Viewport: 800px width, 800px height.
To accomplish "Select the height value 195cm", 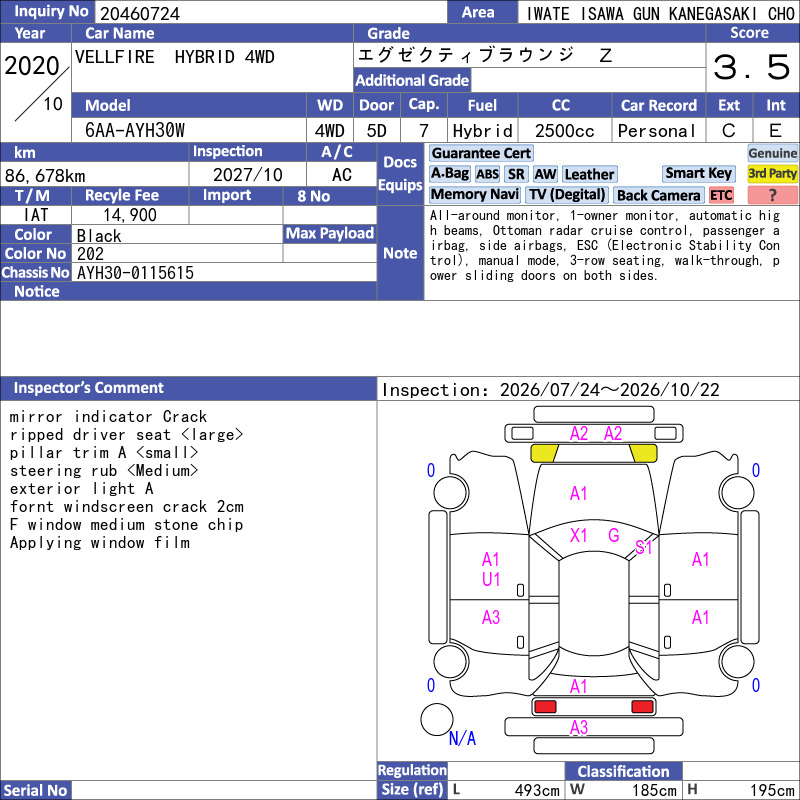I will pyautogui.click(x=771, y=790).
